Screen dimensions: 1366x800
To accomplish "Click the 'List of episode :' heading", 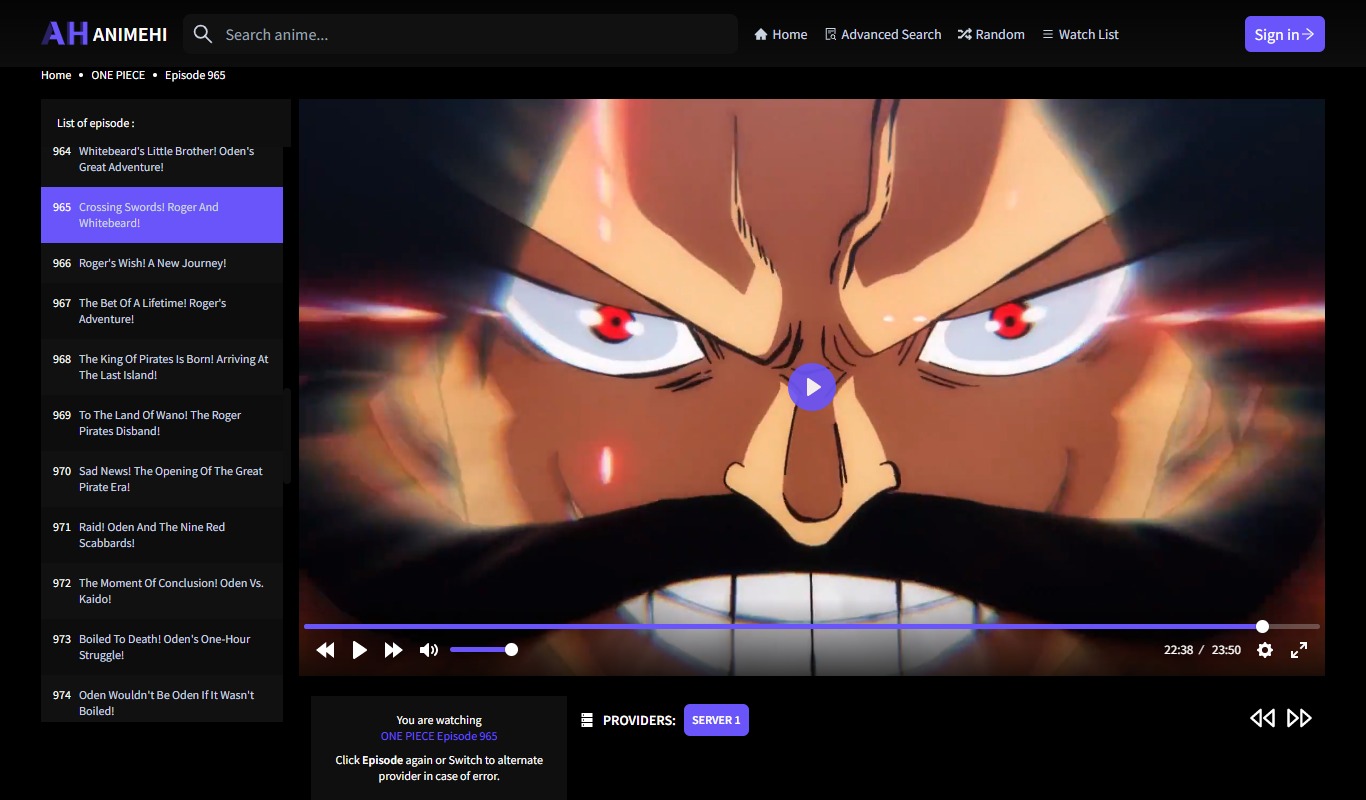I will point(95,123).
